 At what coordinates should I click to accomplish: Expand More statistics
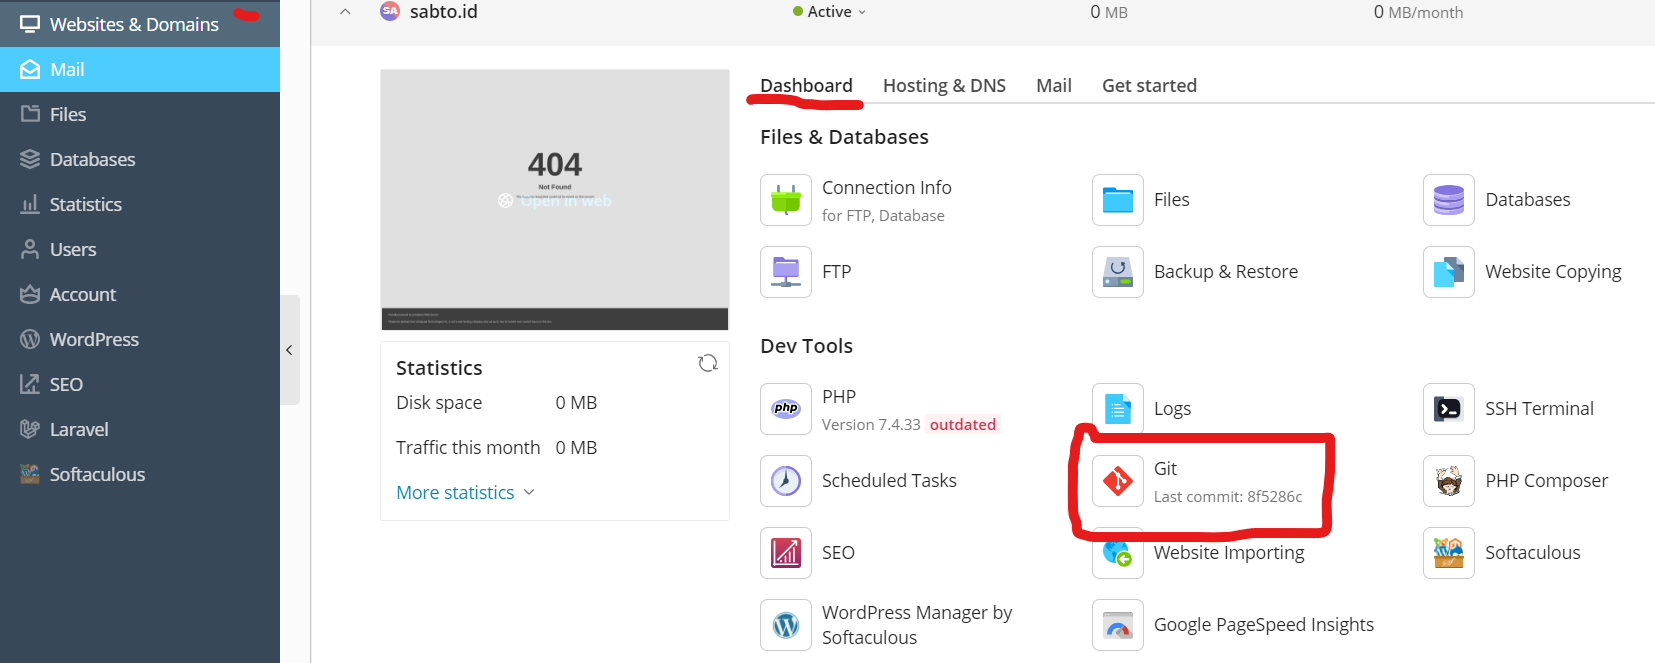[x=465, y=493]
